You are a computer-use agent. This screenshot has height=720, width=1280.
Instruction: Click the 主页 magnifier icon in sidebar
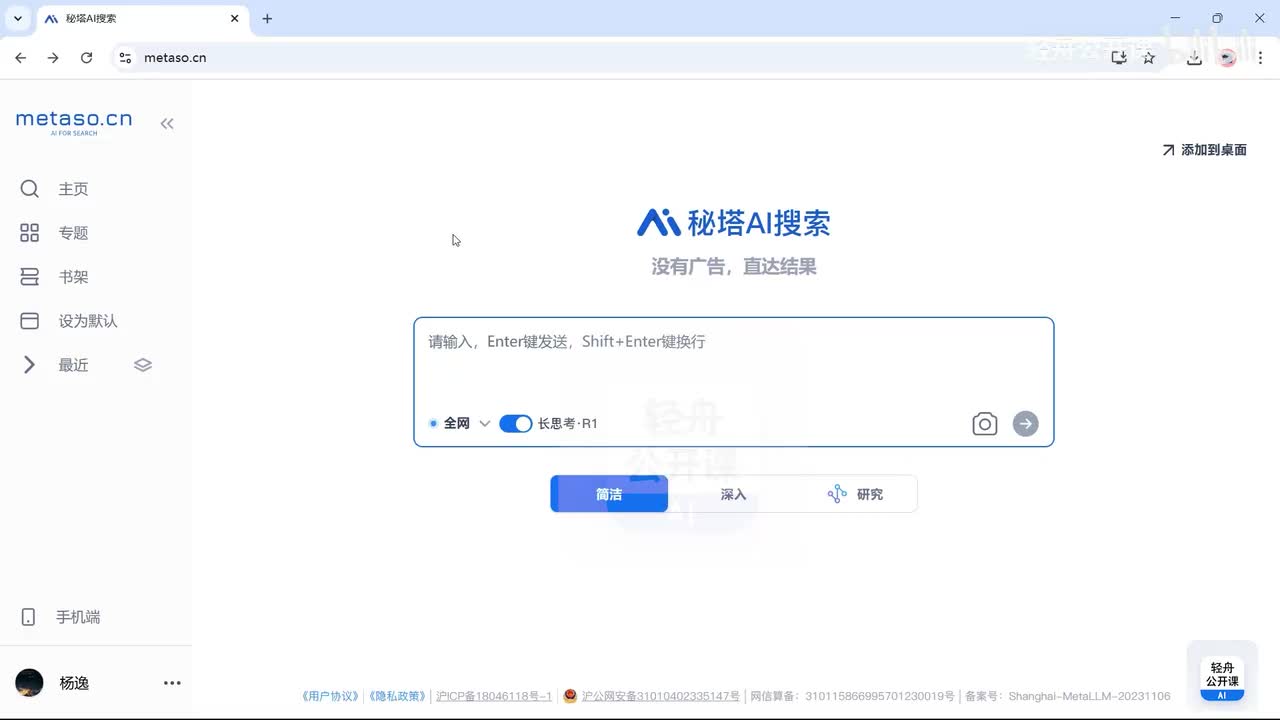(29, 189)
